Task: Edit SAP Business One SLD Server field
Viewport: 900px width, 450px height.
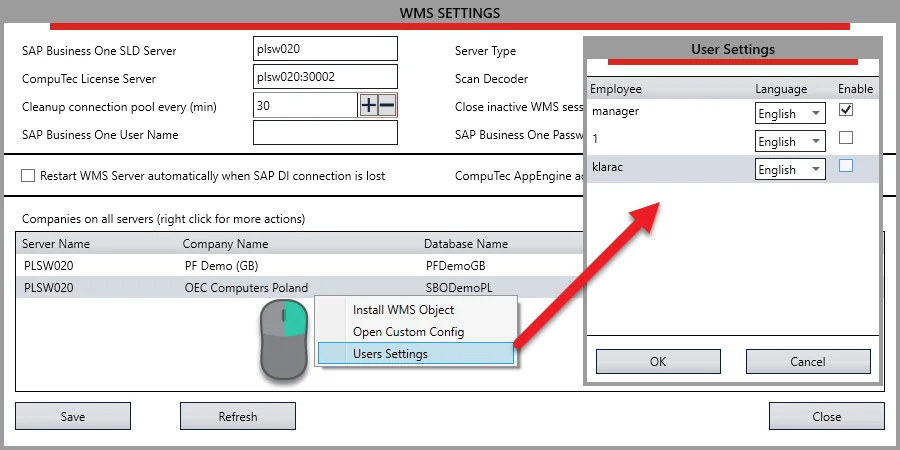Action: pos(325,49)
